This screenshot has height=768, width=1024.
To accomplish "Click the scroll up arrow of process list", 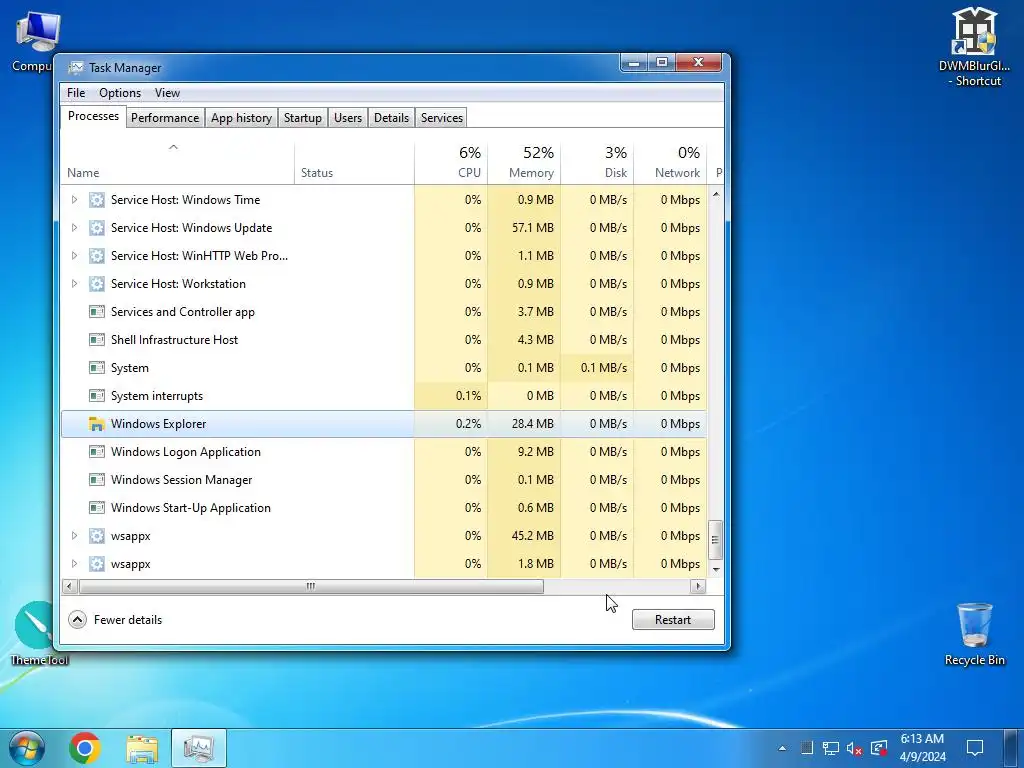I will click(716, 195).
